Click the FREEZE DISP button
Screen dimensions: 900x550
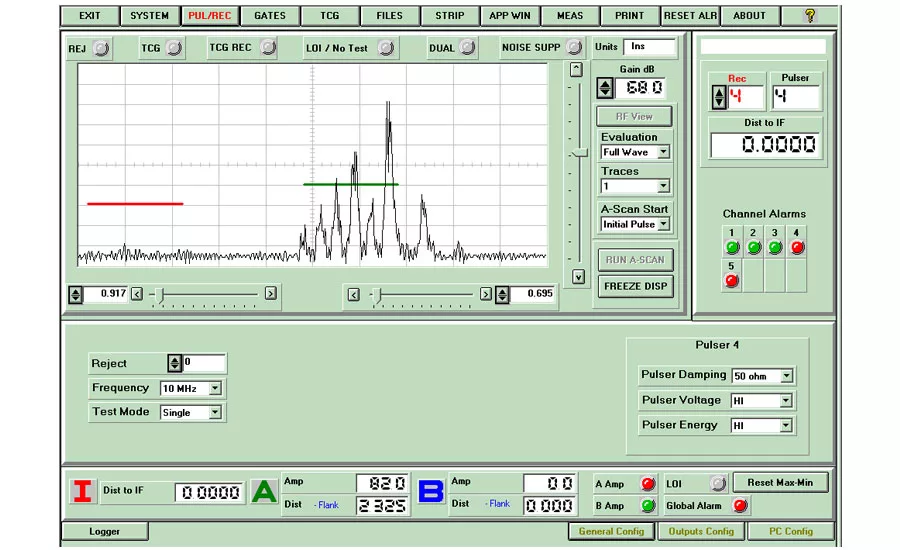click(635, 286)
